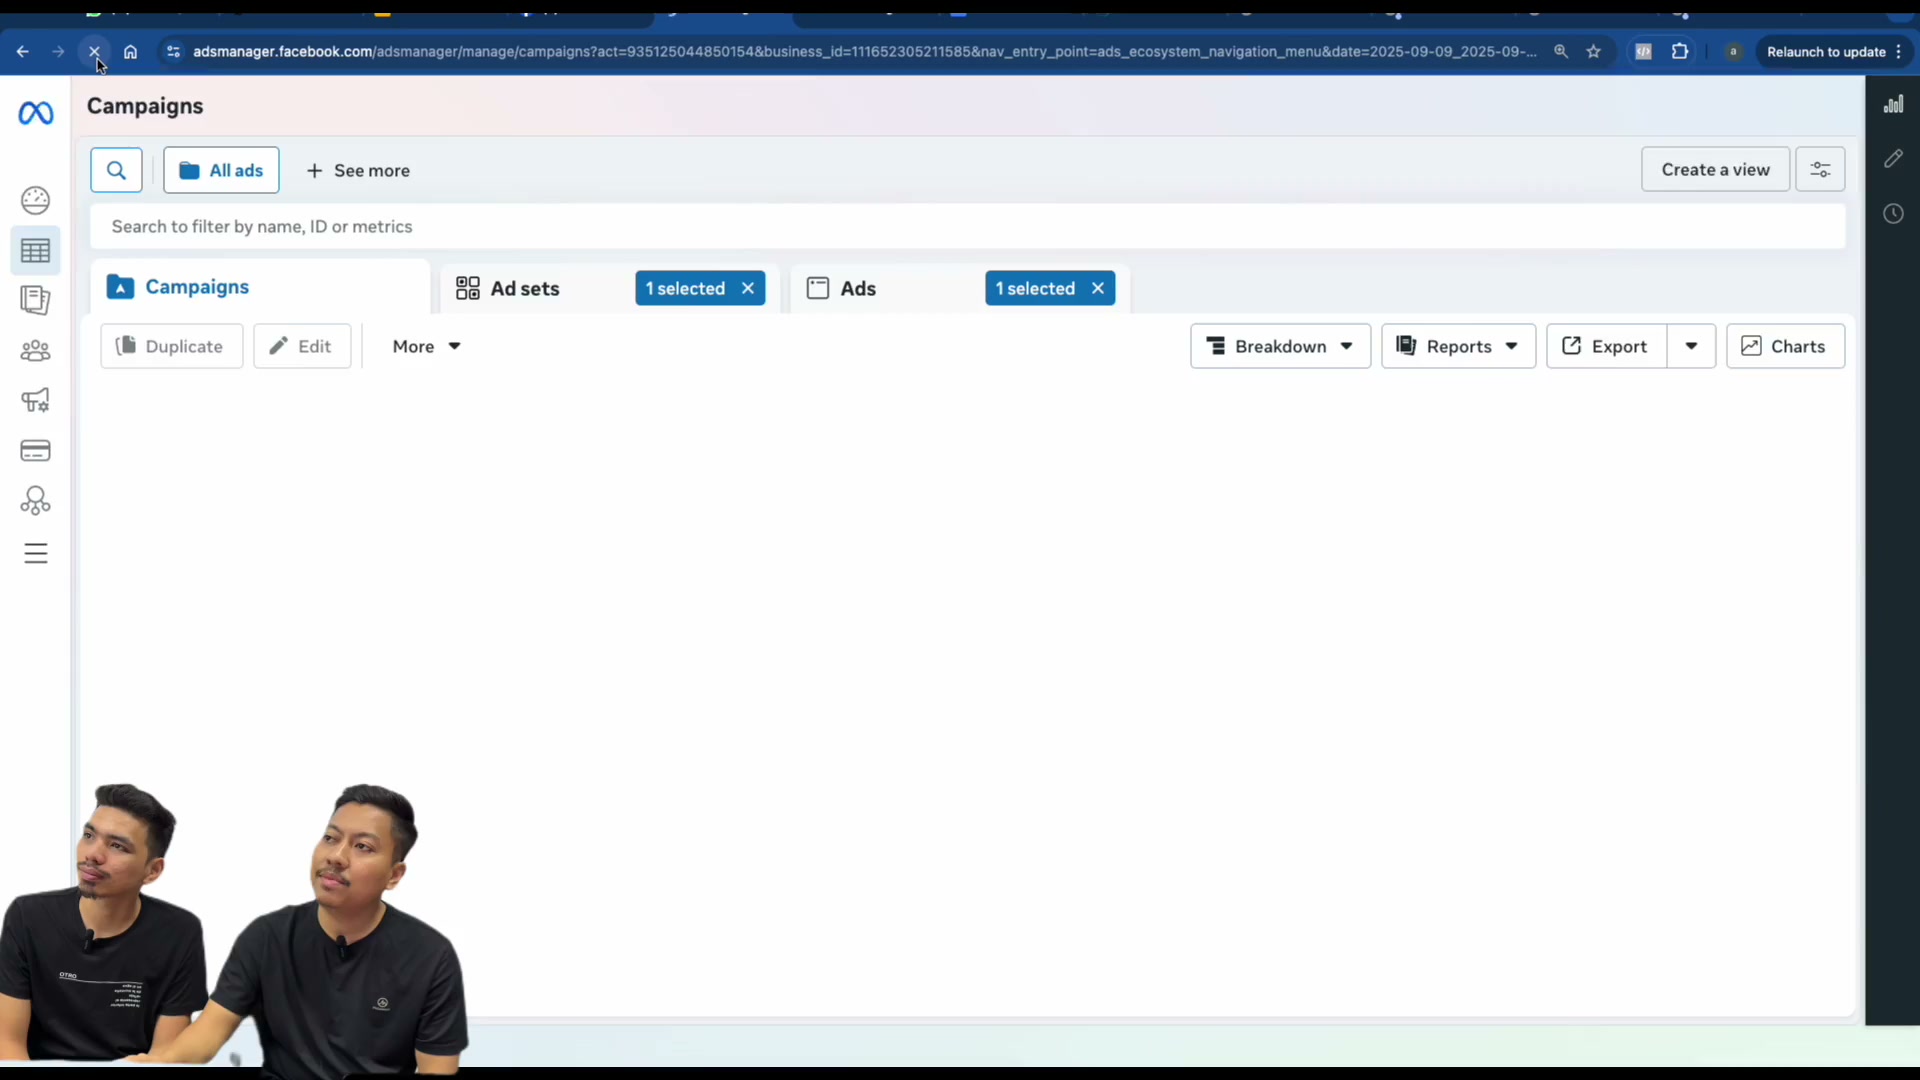Click the Create a view button
This screenshot has width=1920, height=1080.
[x=1715, y=170]
